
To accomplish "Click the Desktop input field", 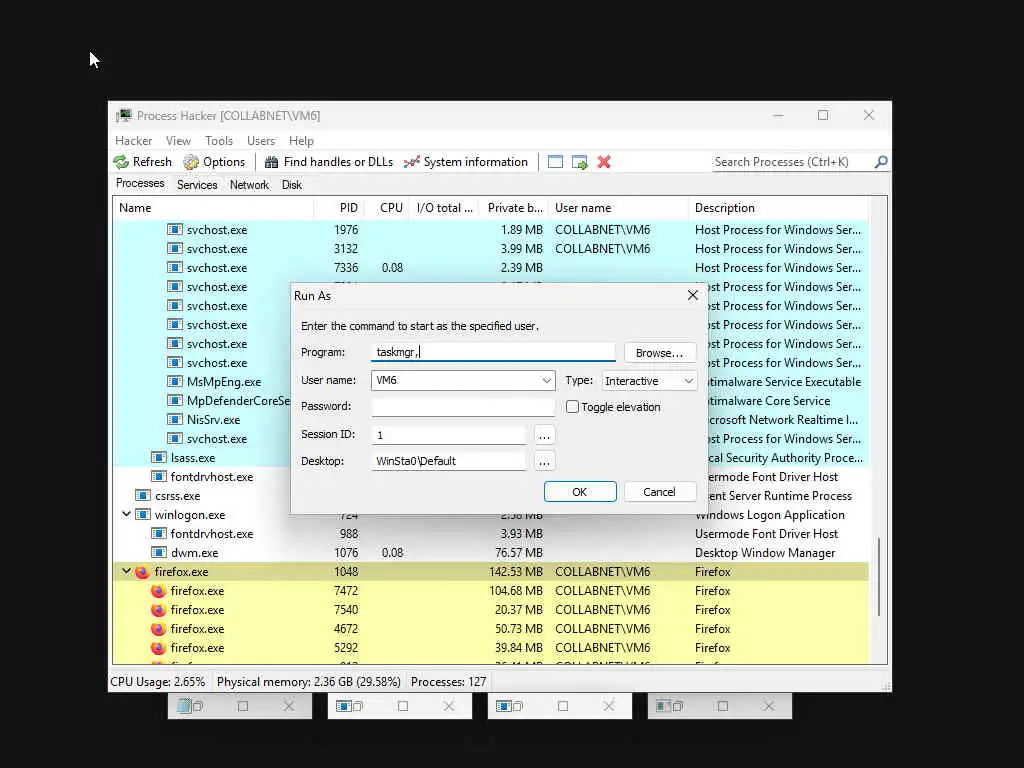I will [x=449, y=460].
